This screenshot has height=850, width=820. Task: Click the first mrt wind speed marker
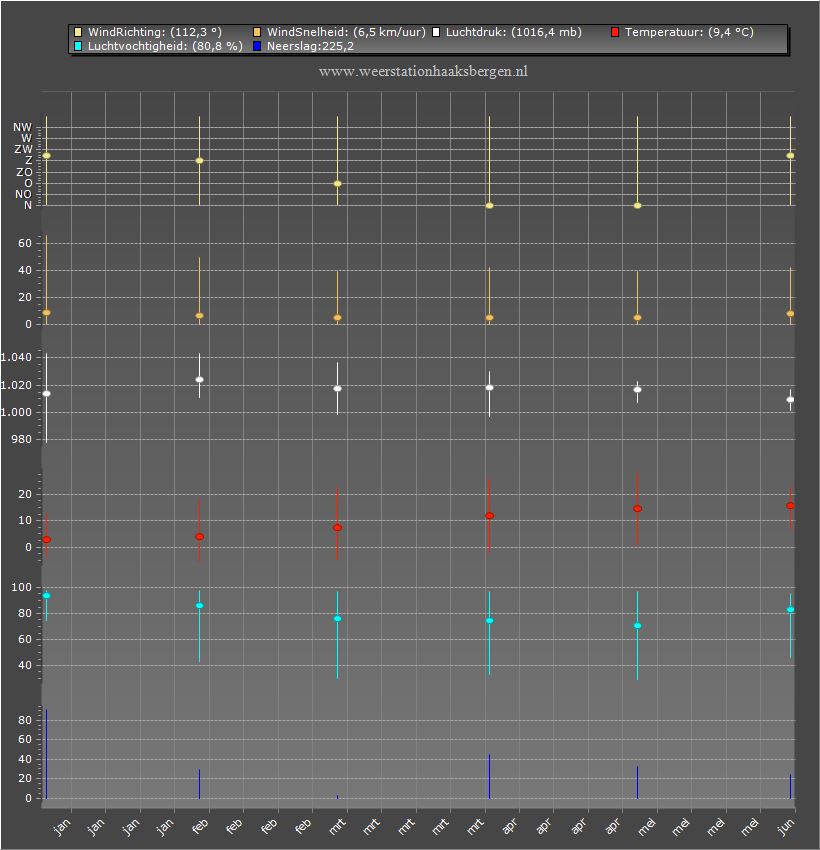click(337, 318)
